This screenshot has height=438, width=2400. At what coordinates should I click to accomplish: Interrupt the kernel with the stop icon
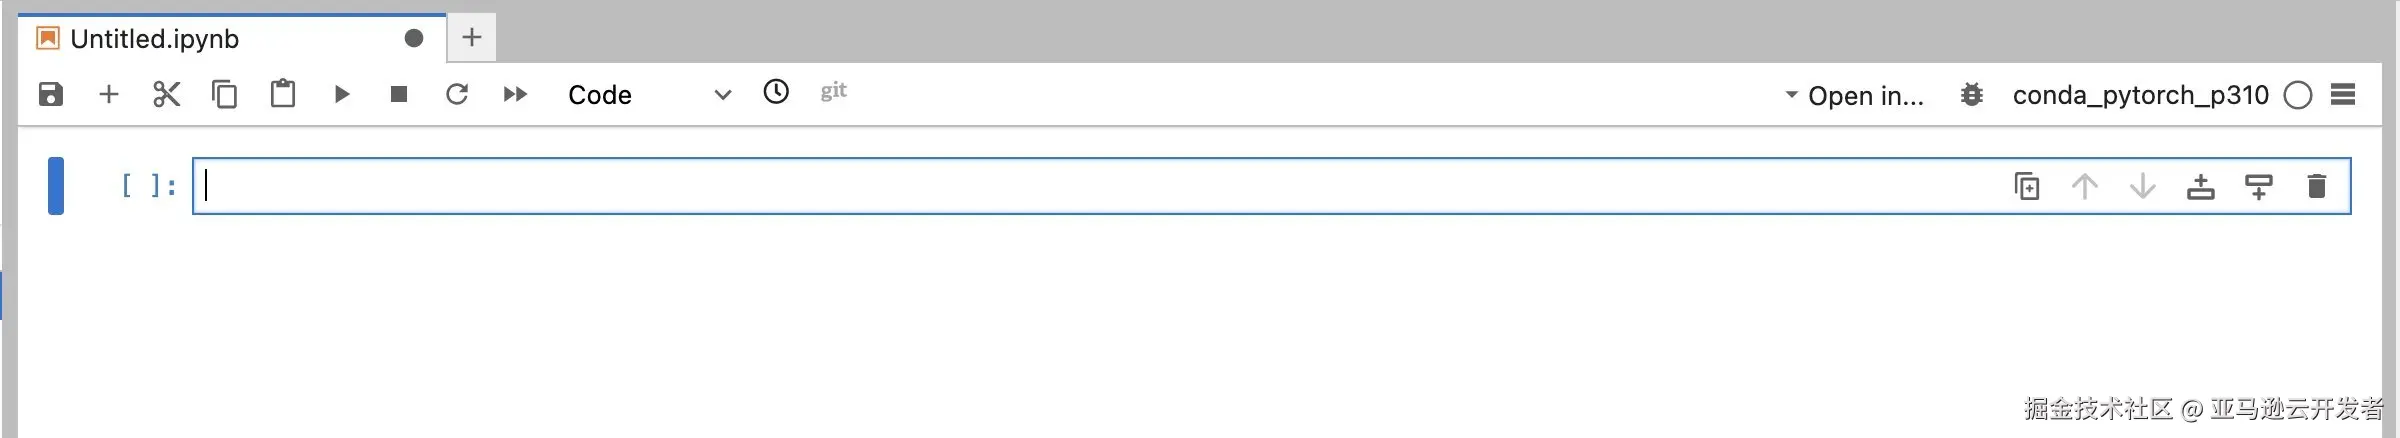pyautogui.click(x=399, y=94)
